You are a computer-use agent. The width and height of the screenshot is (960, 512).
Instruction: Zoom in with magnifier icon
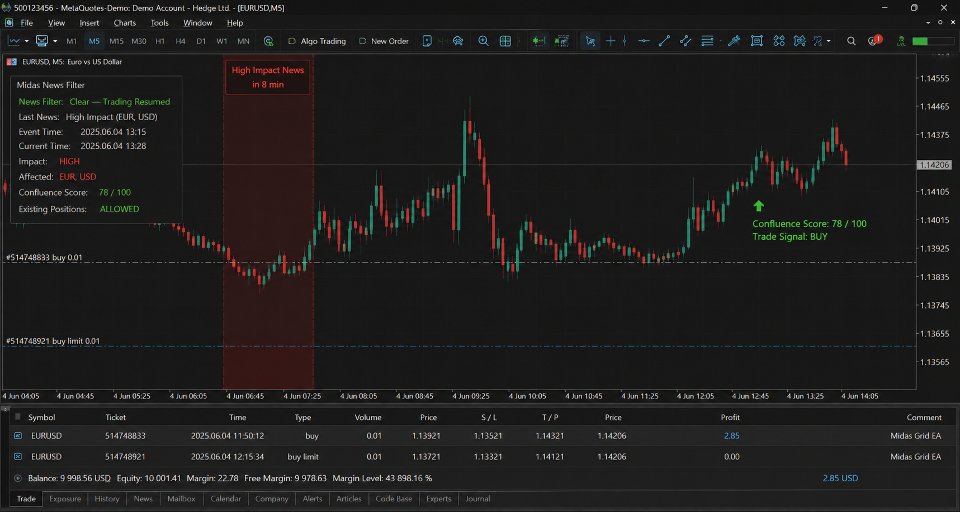point(484,41)
